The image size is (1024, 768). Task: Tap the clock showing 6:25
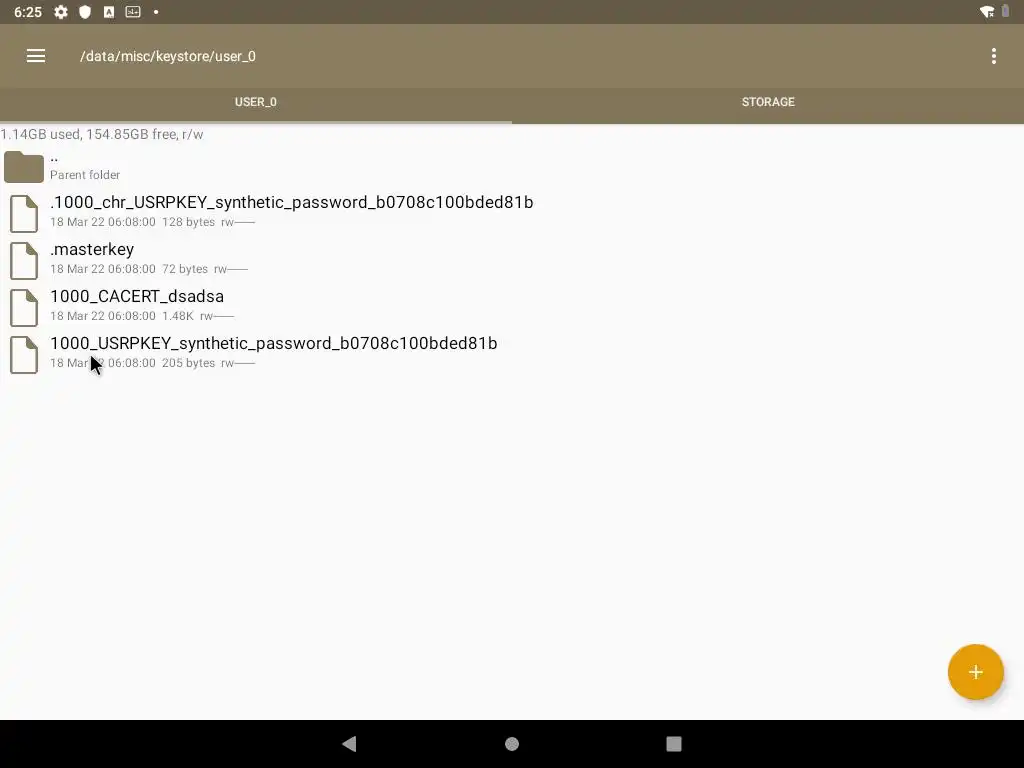coord(27,12)
